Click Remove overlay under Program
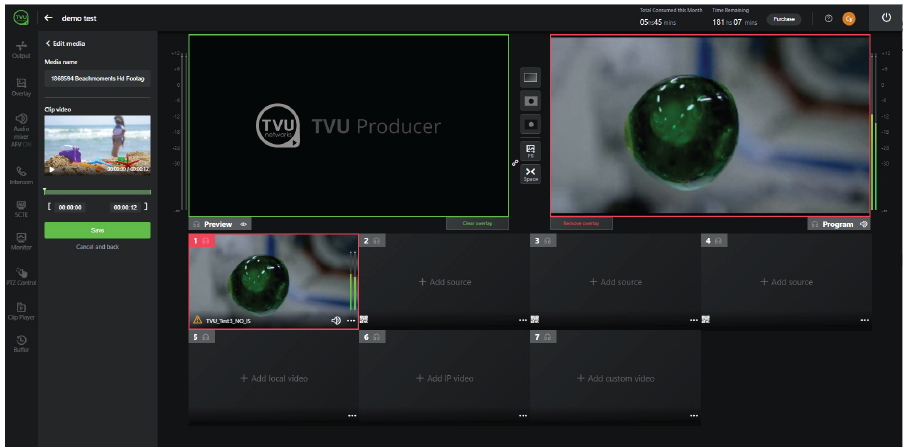 (x=581, y=223)
